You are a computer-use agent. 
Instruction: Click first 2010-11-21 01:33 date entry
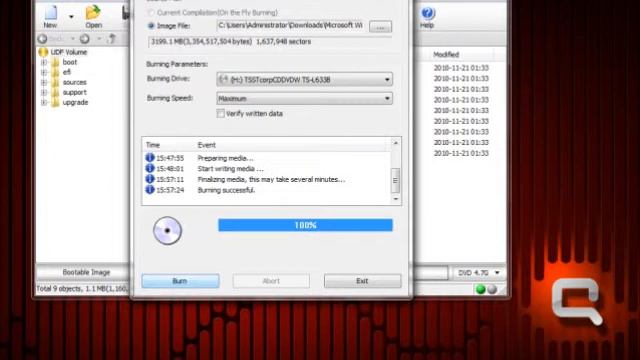461,68
